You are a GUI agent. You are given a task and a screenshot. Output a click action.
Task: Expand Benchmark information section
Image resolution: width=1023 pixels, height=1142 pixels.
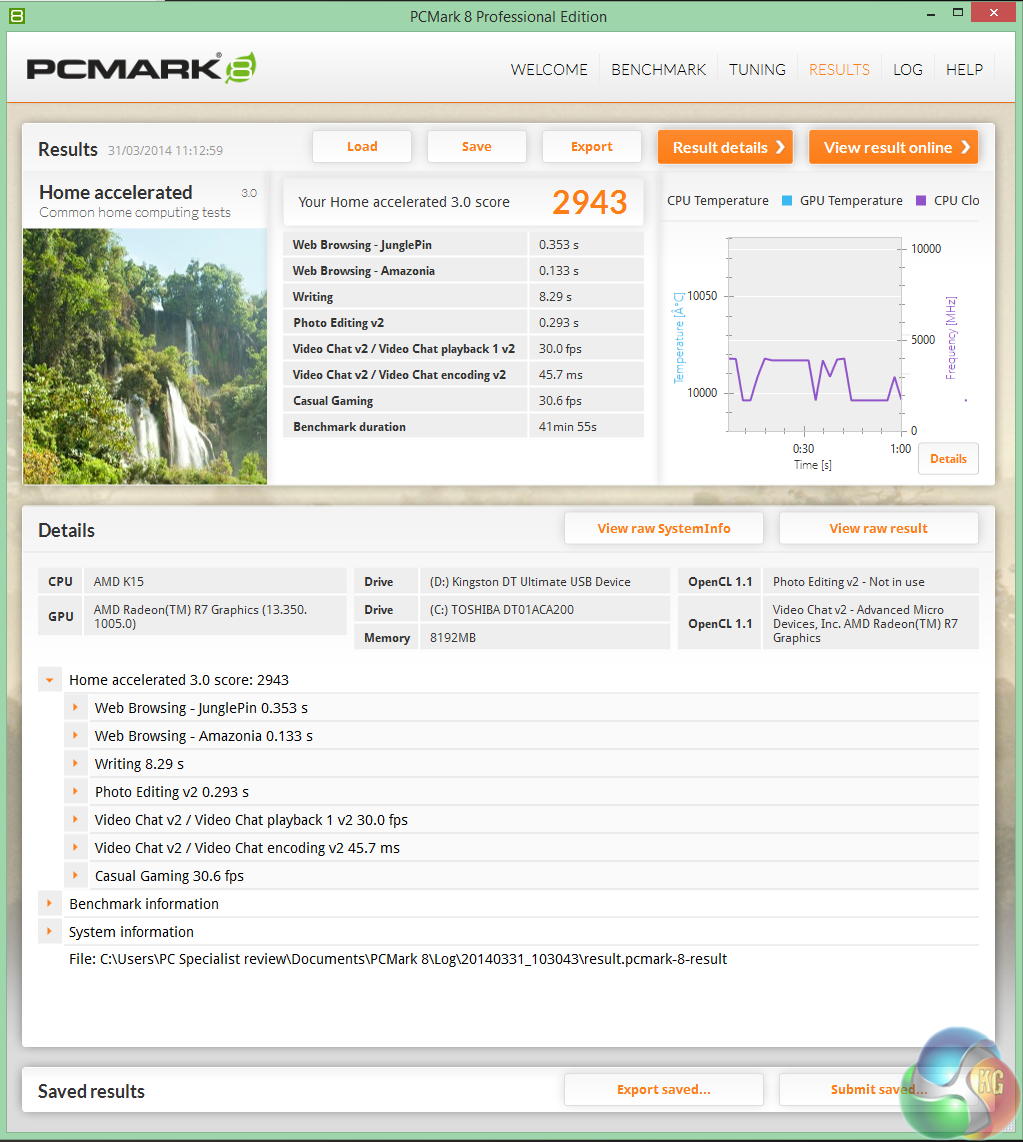[x=50, y=904]
